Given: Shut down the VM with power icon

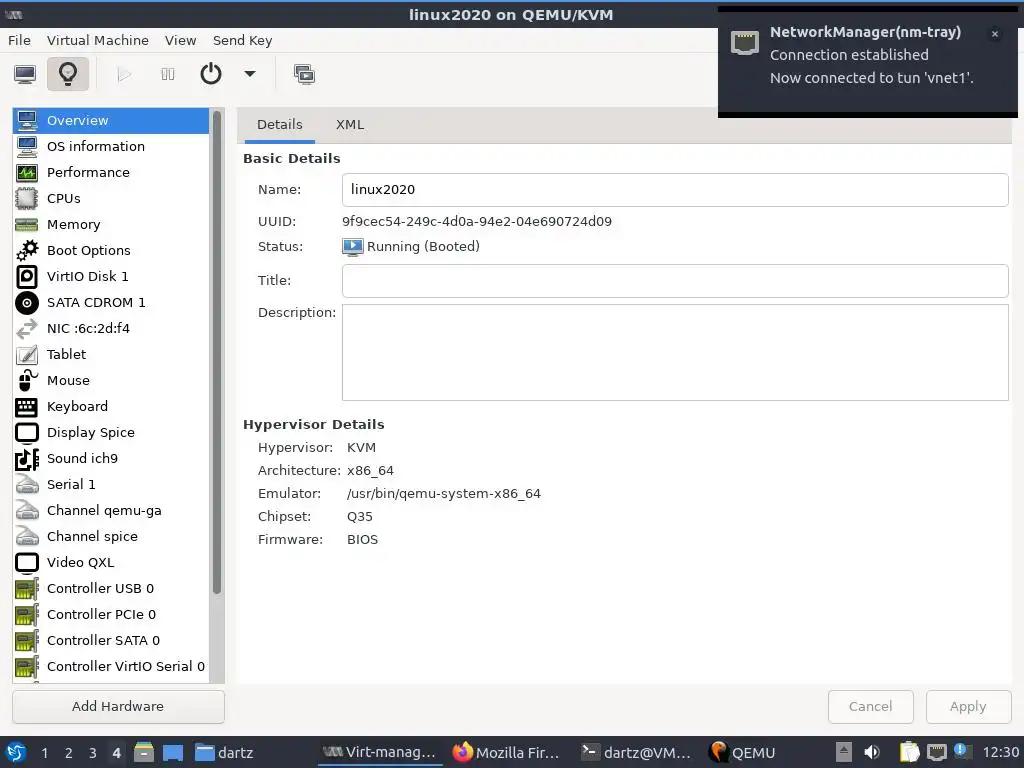Looking at the screenshot, I should (x=210, y=74).
